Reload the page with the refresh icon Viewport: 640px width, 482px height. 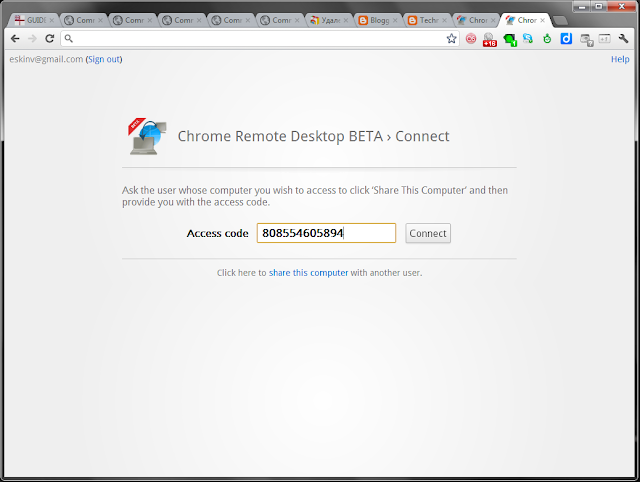pos(50,38)
